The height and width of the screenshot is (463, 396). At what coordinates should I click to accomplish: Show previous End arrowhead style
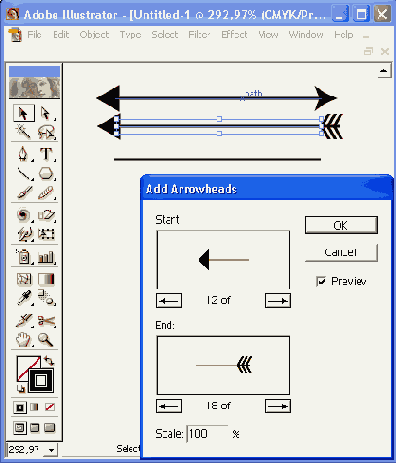click(x=169, y=406)
